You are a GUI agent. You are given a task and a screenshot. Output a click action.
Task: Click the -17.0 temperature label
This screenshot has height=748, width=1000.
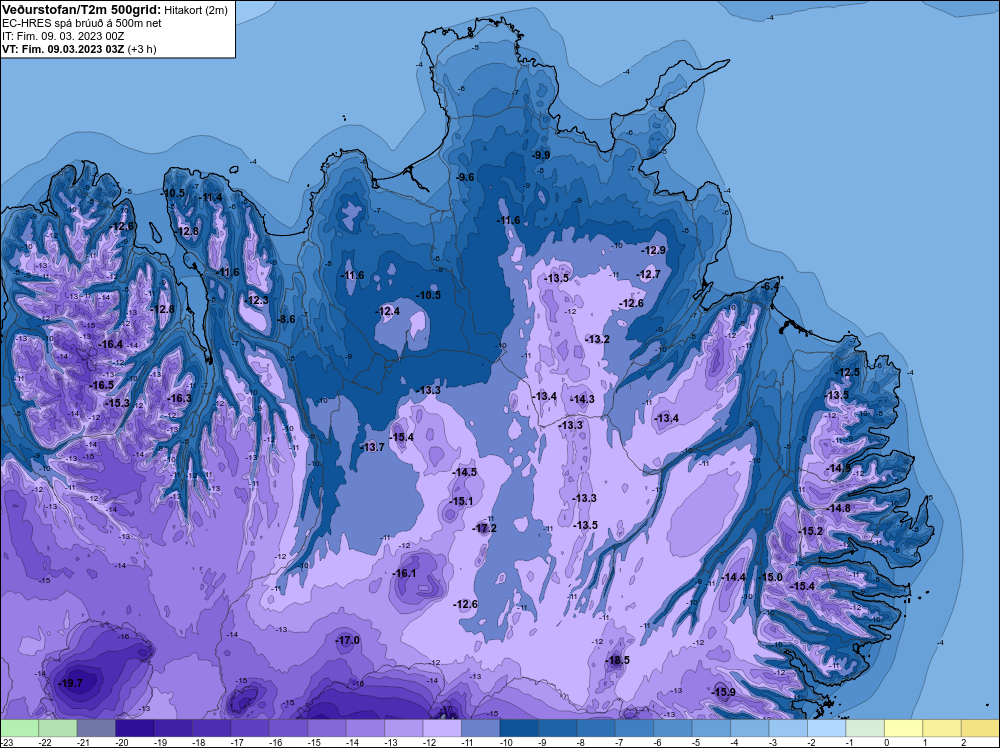[x=348, y=640]
